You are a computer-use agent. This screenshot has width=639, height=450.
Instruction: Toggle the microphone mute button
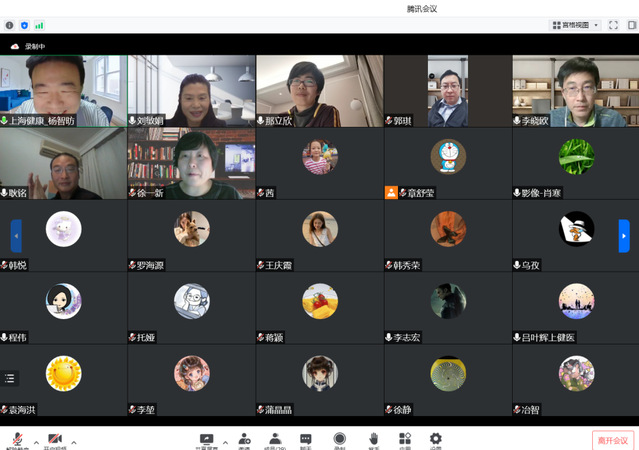tap(17, 440)
